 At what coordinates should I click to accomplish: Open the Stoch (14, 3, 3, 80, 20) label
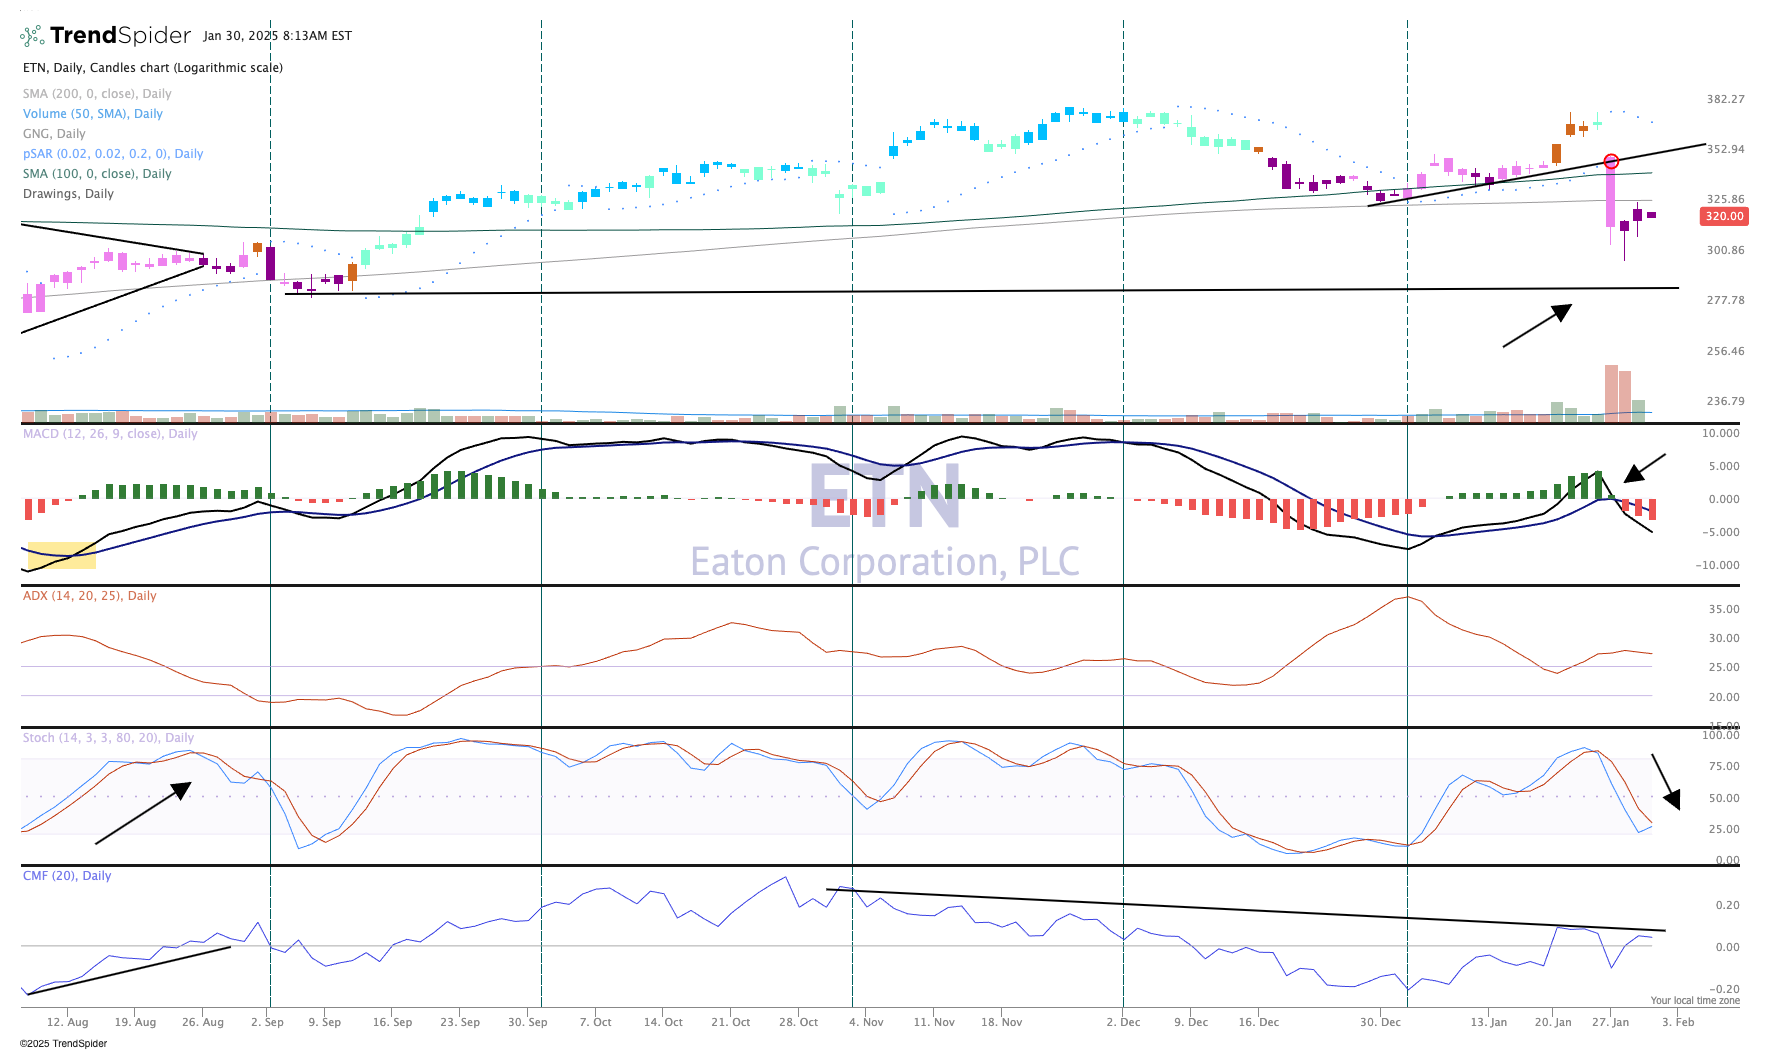coord(108,738)
